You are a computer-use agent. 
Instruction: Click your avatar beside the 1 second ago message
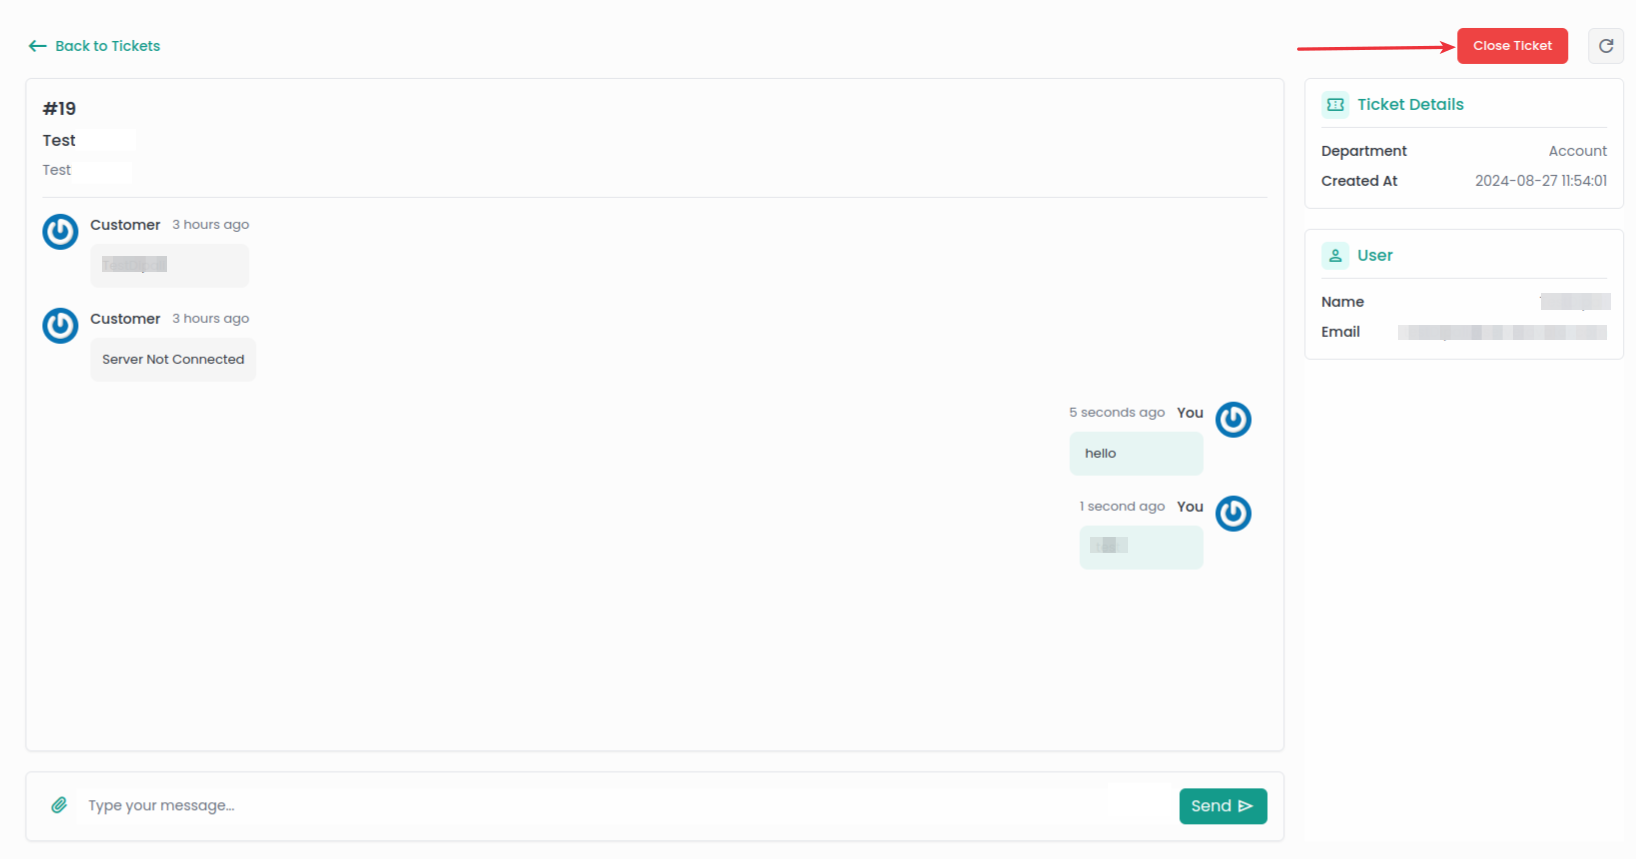1233,514
